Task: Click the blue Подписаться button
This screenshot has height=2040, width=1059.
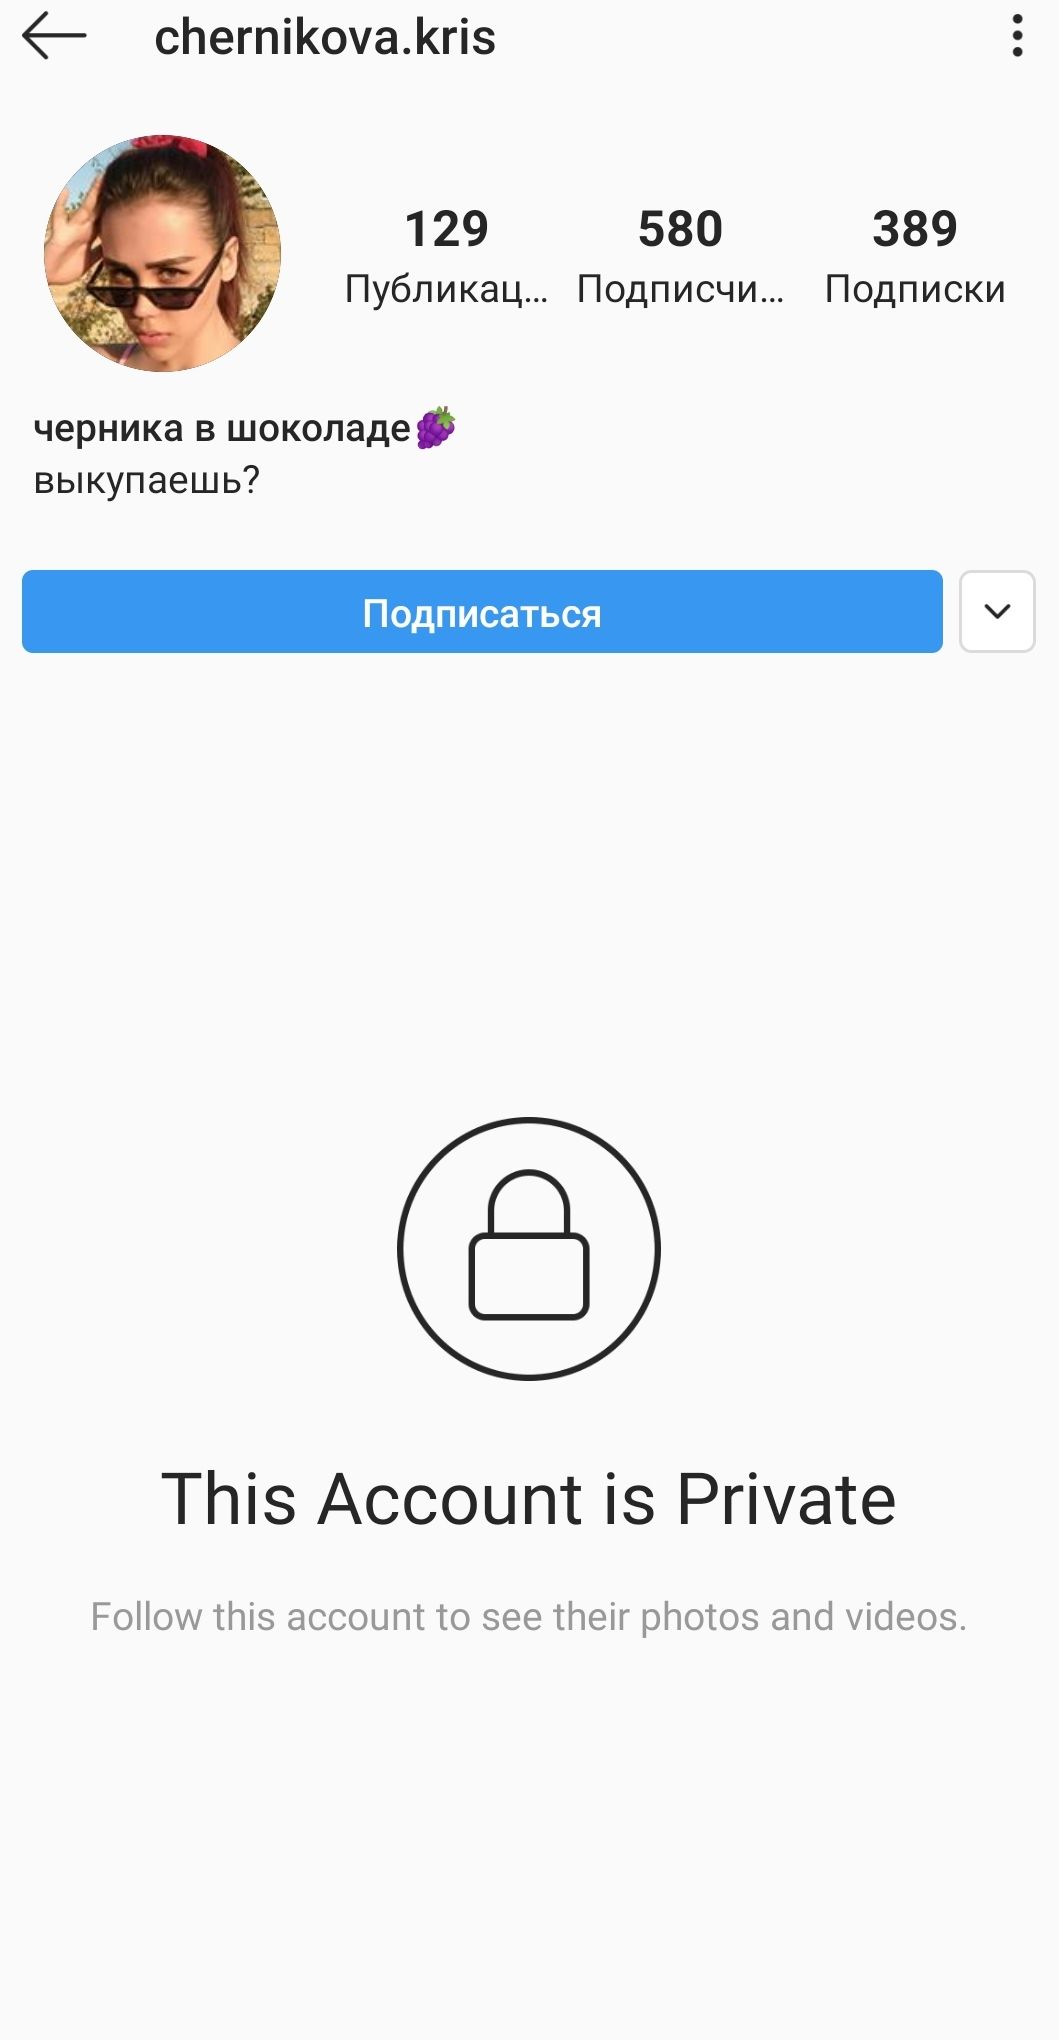Action: pyautogui.click(x=482, y=611)
